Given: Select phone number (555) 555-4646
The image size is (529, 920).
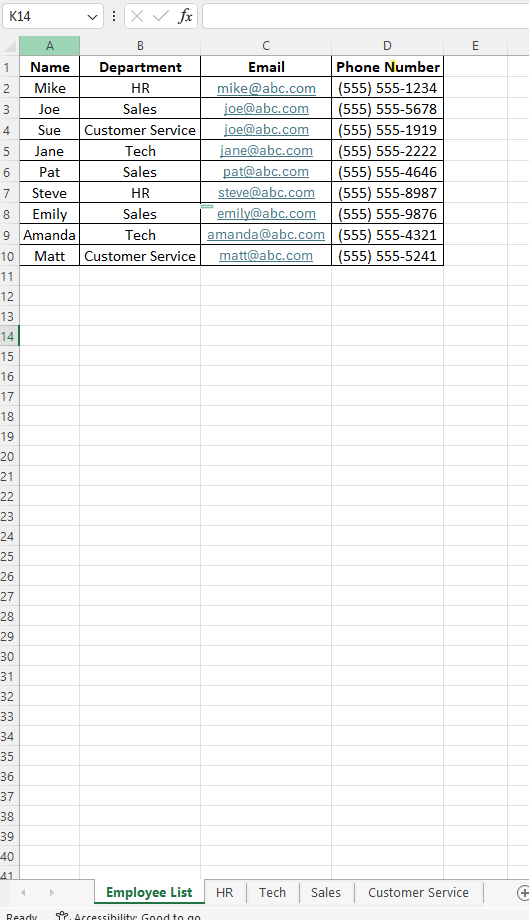Looking at the screenshot, I should coord(387,172).
